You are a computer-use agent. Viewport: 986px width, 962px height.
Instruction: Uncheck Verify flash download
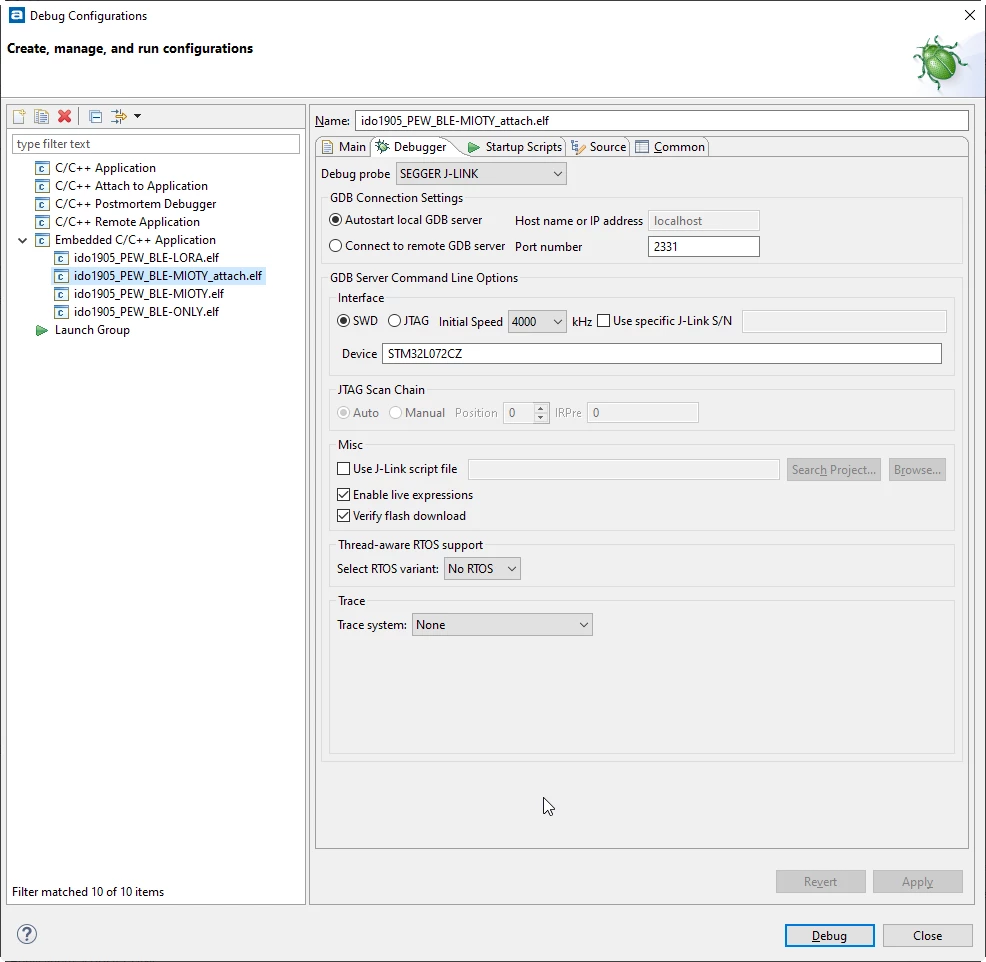tap(344, 516)
